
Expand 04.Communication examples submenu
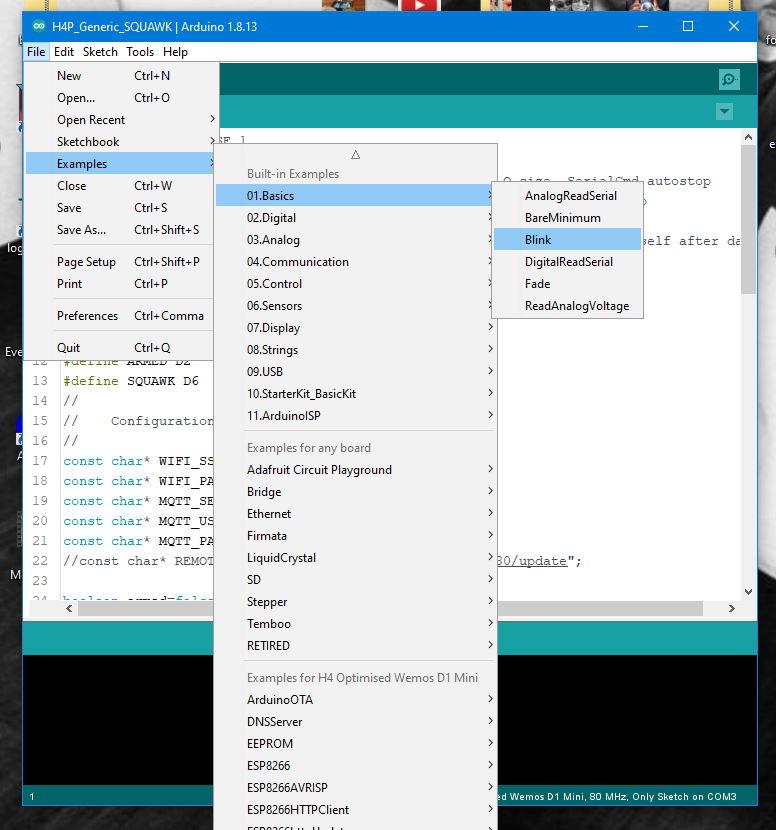tap(356, 262)
